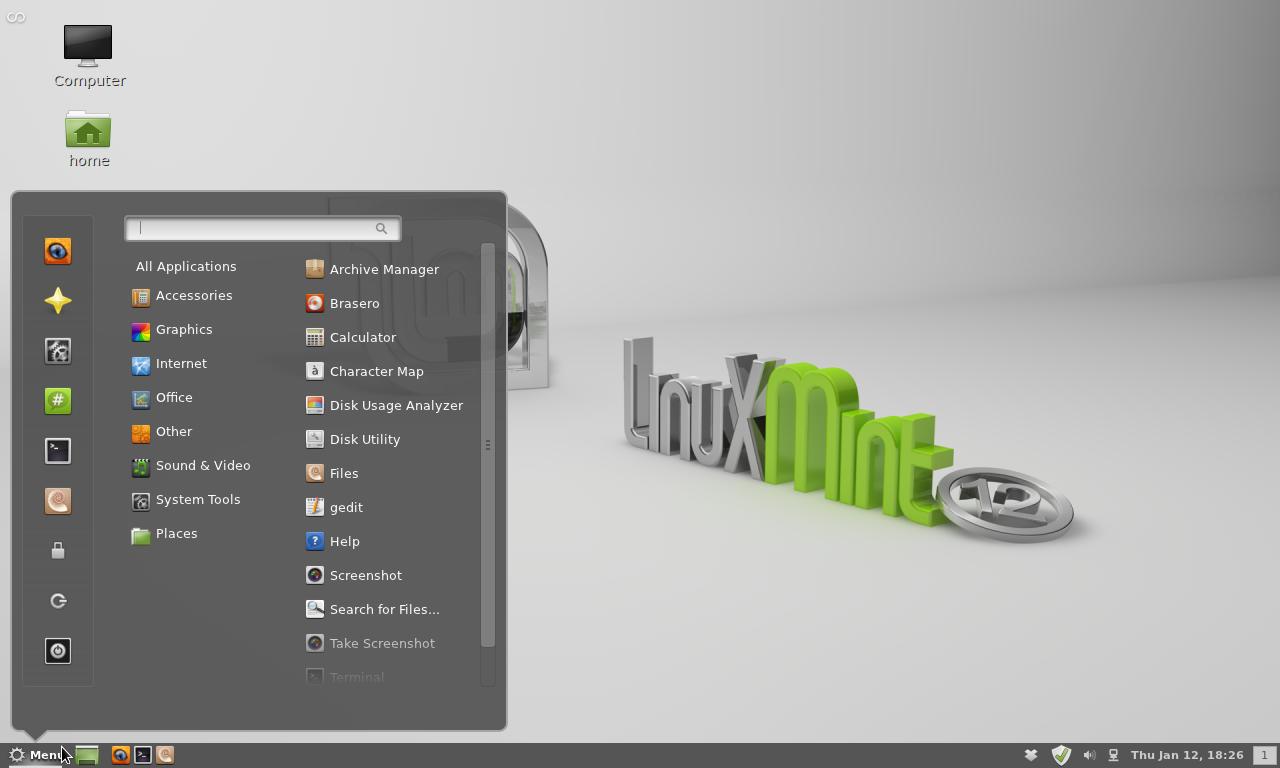Viewport: 1280px width, 768px height.
Task: Log out using the circular arrow icon
Action: [58, 601]
